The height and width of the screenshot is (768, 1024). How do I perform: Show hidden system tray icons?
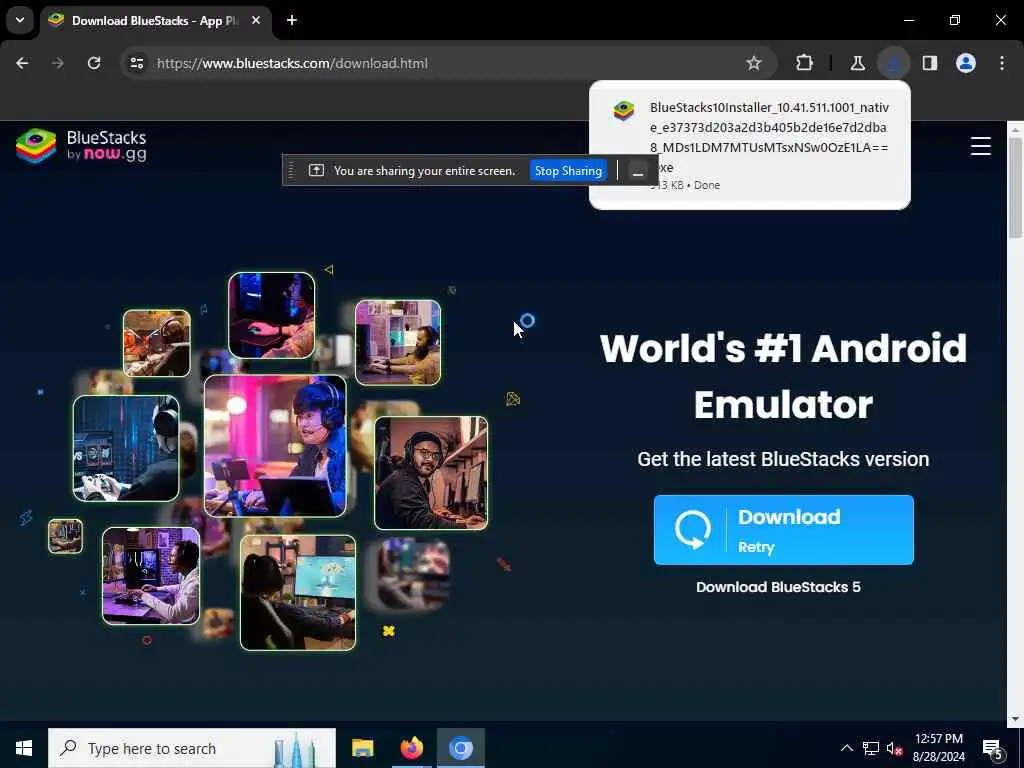[x=846, y=748]
